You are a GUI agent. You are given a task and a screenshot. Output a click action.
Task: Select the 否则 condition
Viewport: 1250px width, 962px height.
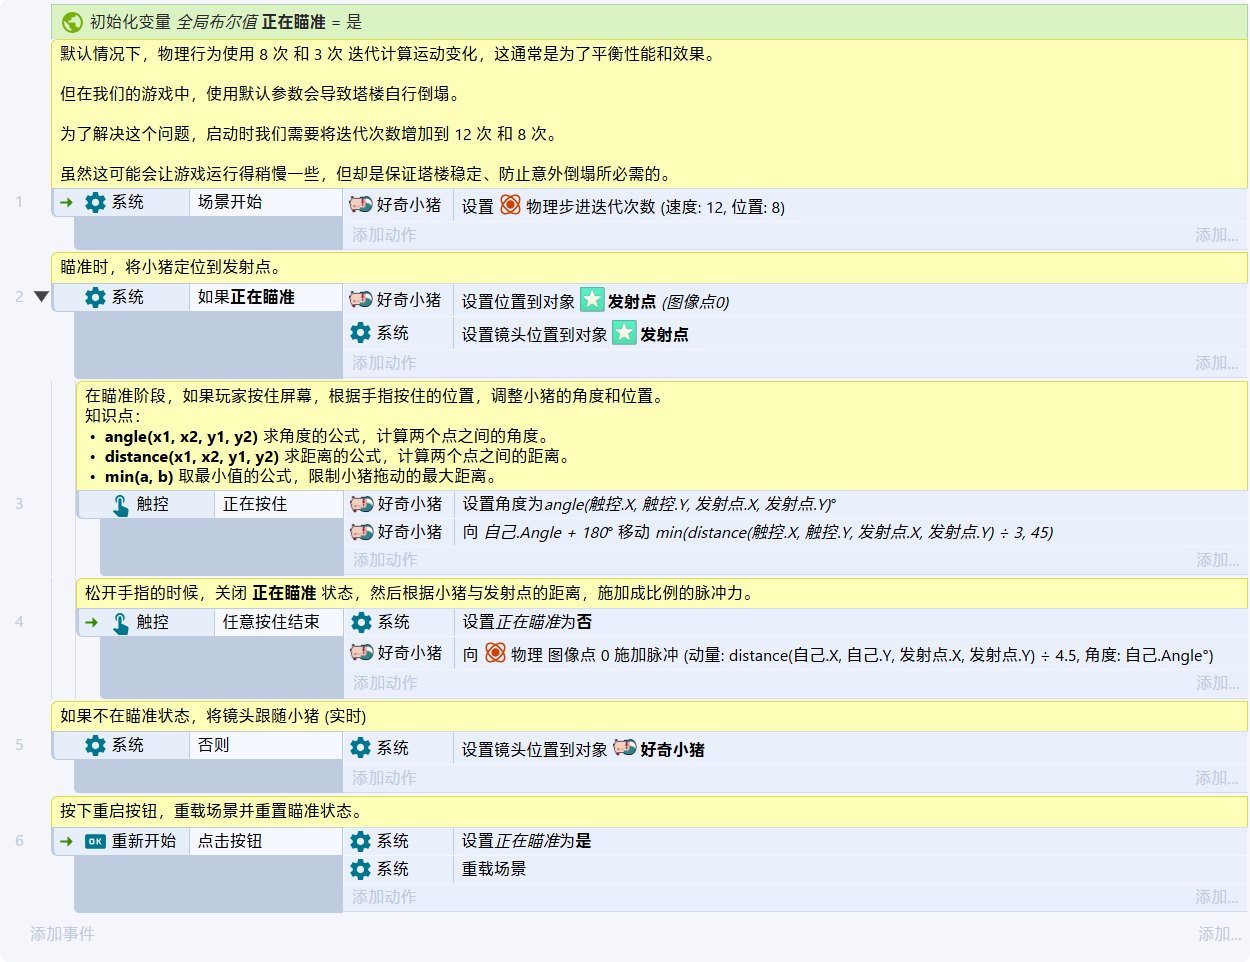pyautogui.click(x=265, y=745)
